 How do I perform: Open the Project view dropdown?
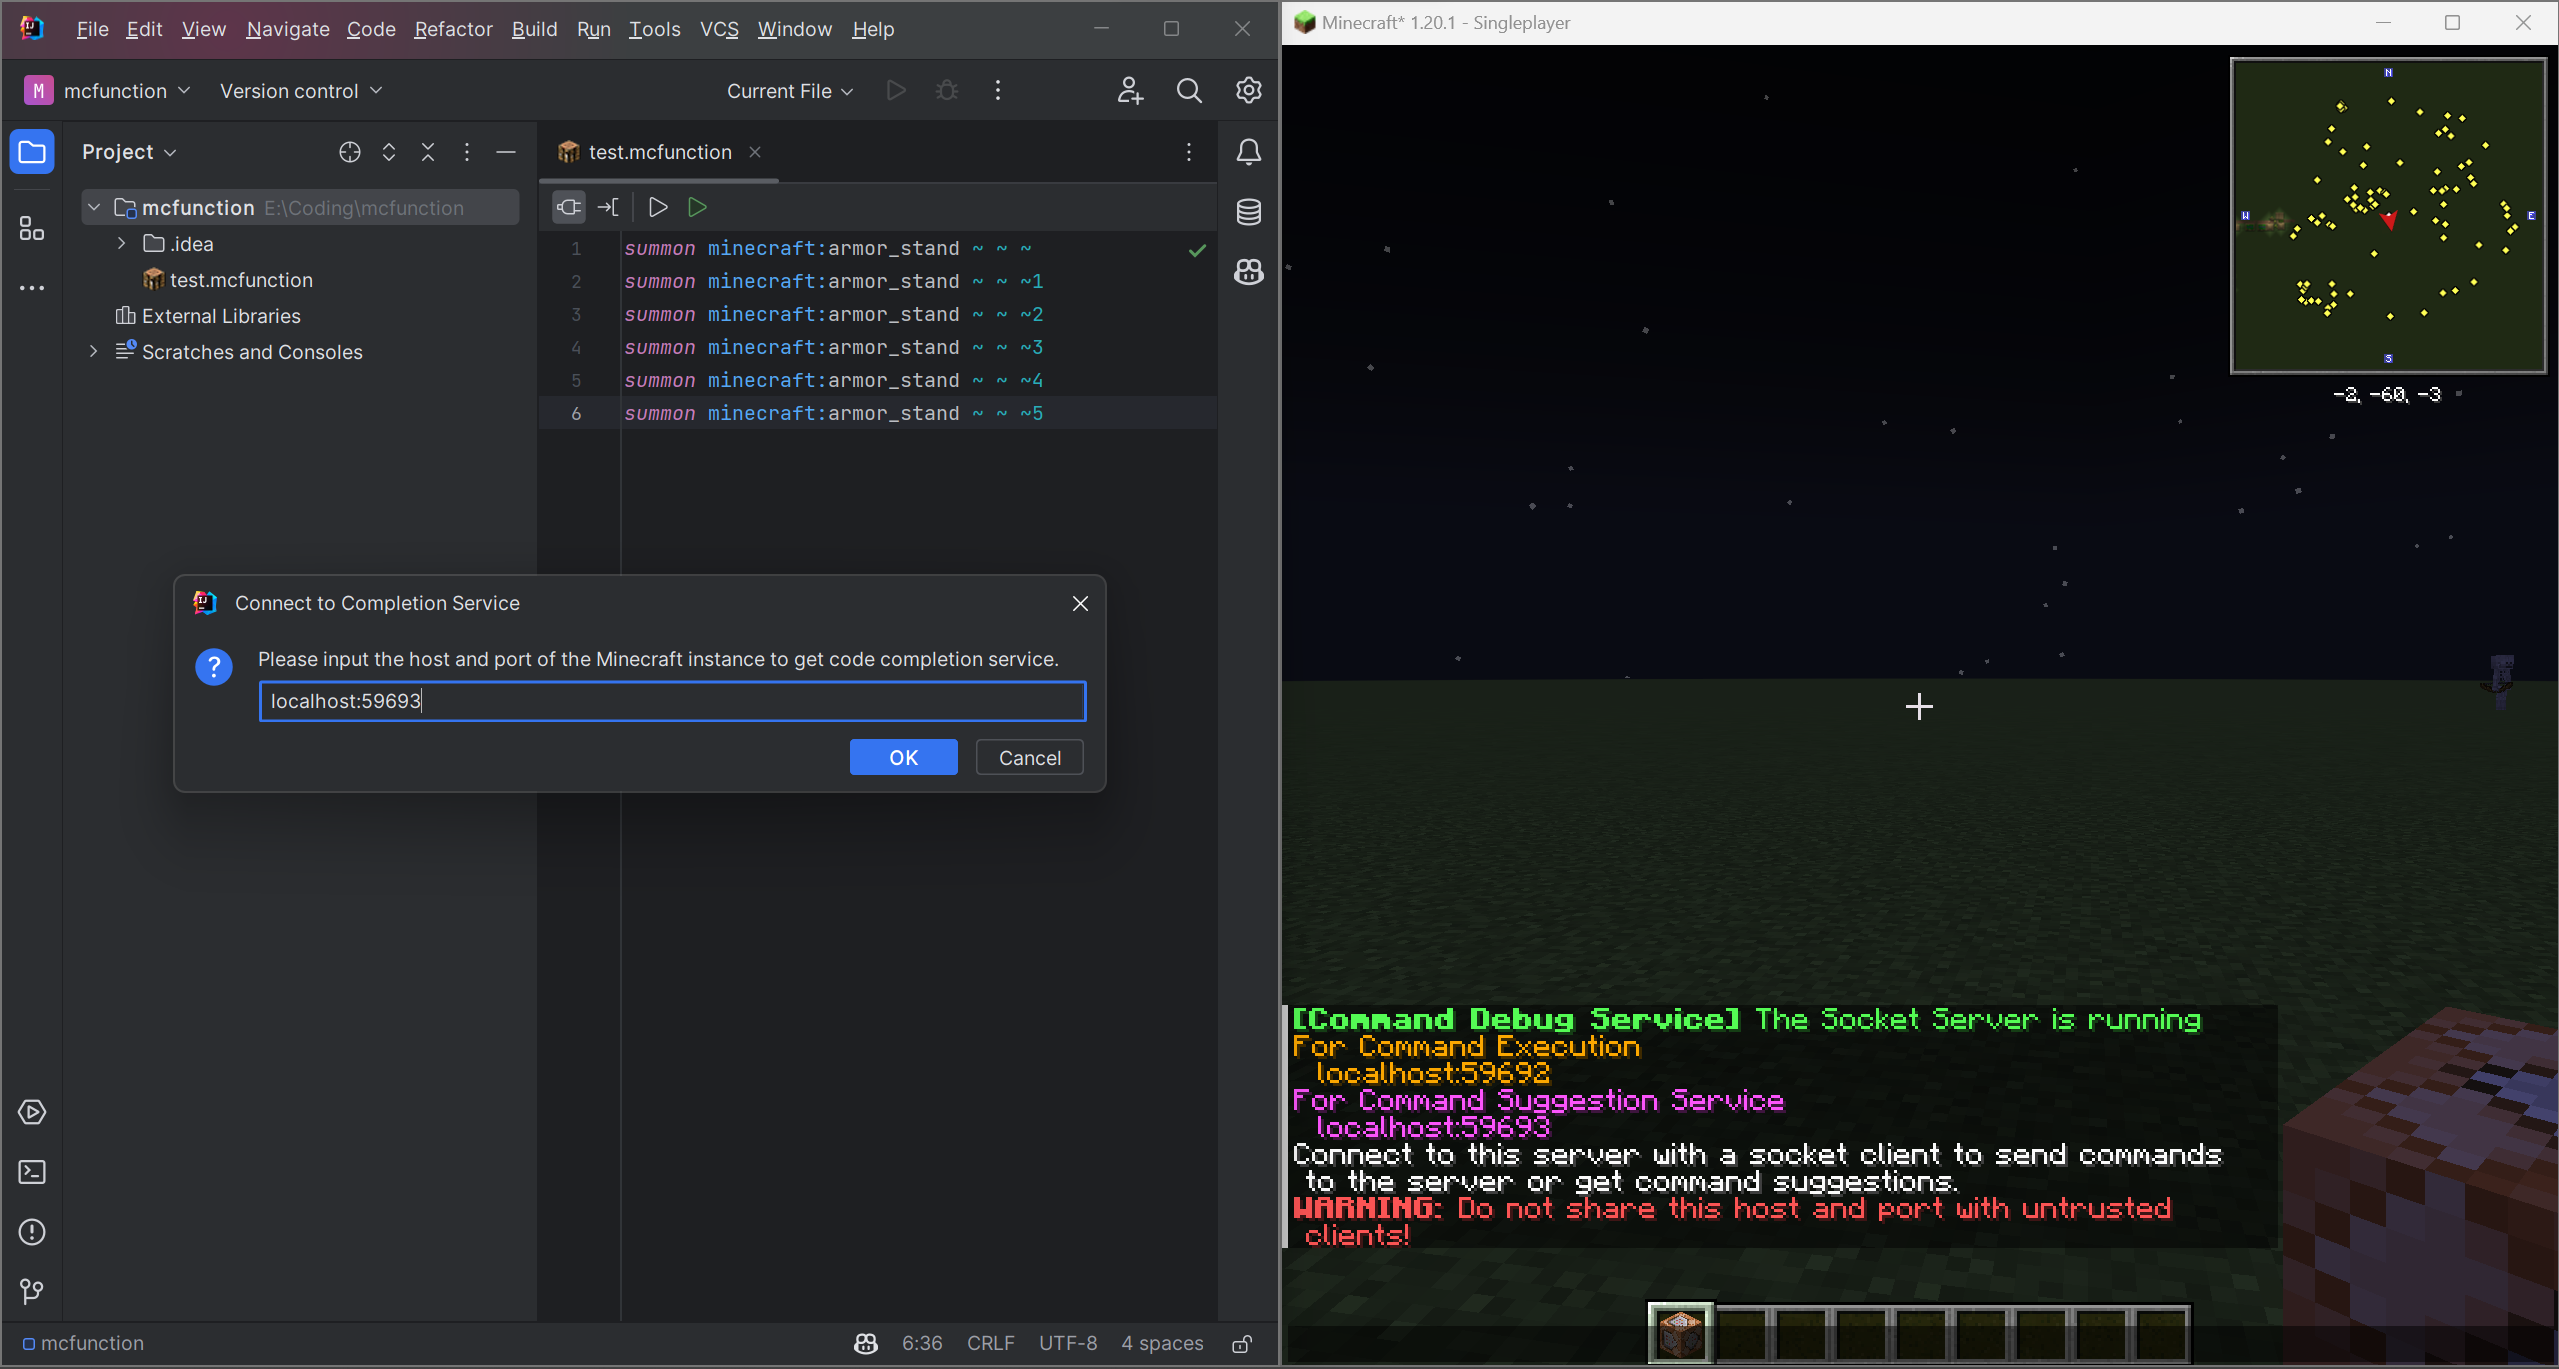click(x=129, y=152)
